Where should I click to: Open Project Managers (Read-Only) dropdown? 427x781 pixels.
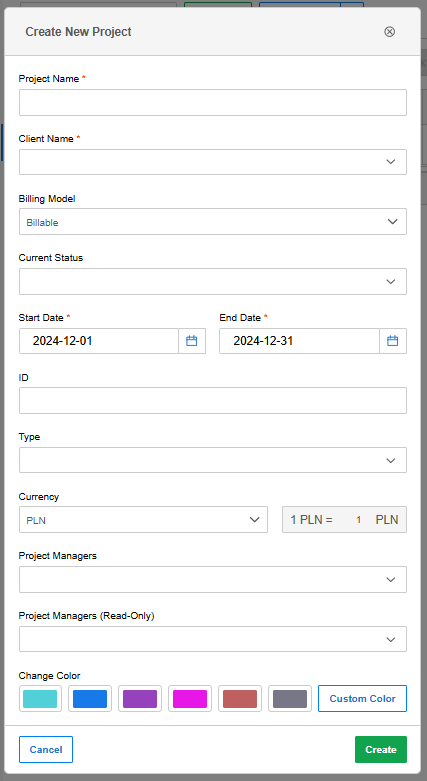click(213, 639)
